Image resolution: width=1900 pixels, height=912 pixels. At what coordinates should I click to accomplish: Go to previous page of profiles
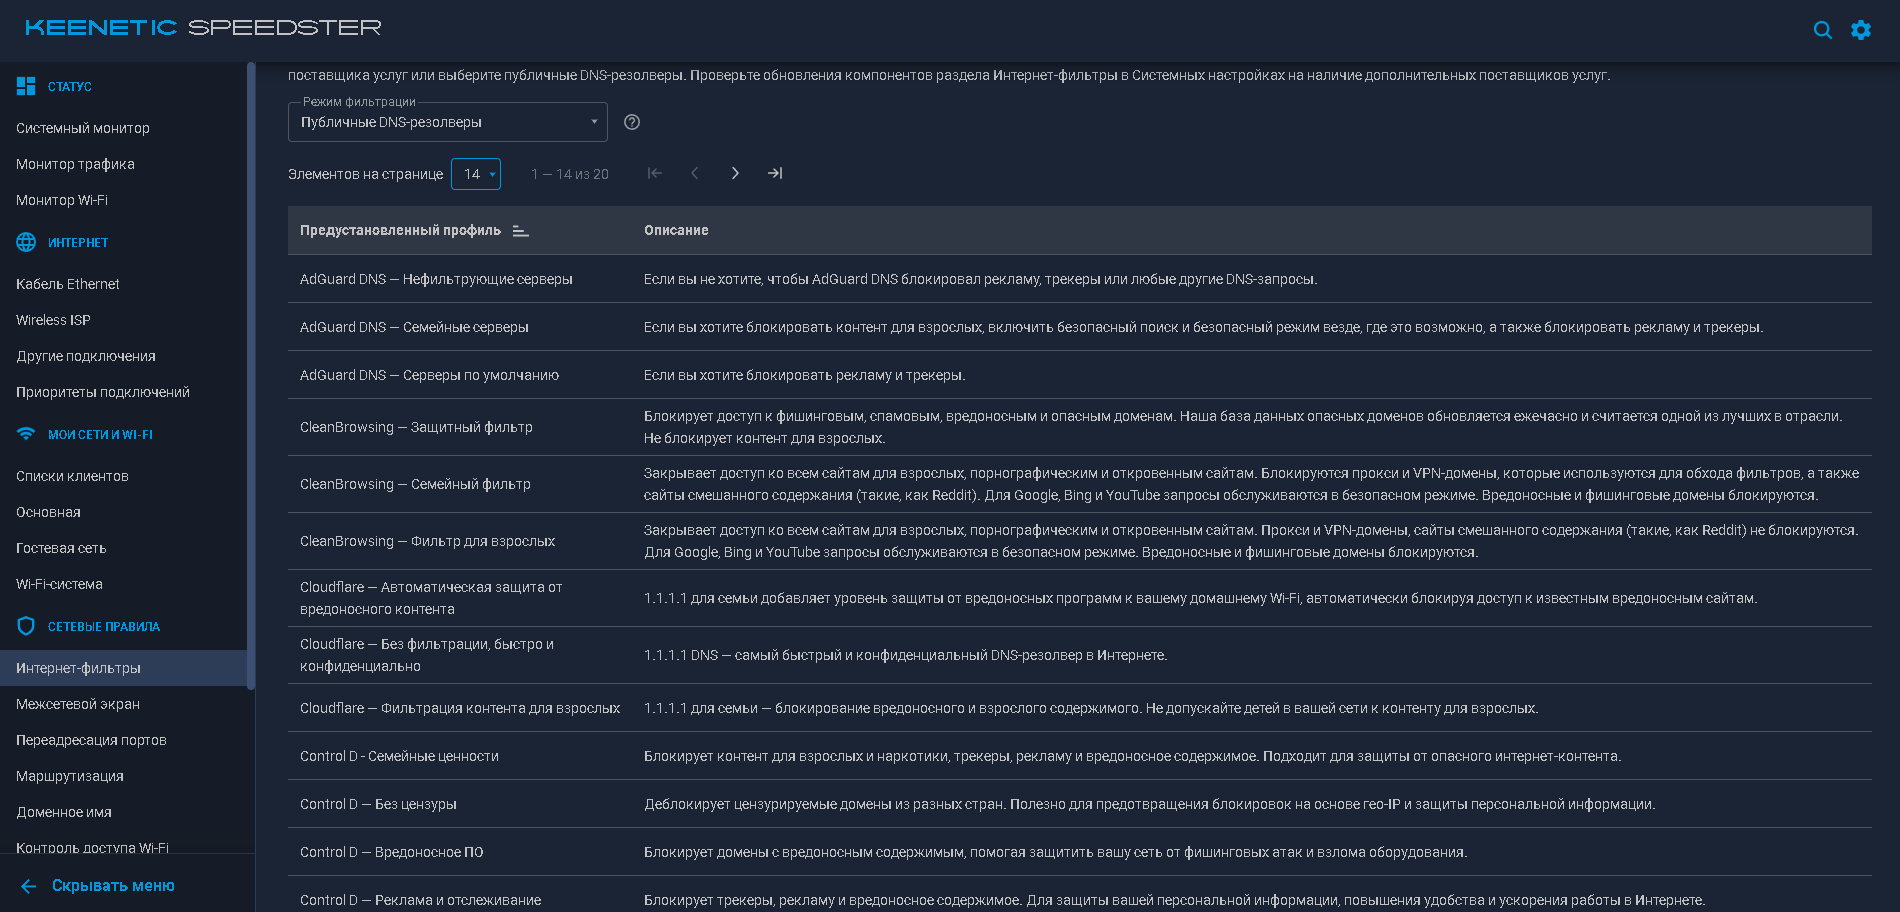[695, 173]
